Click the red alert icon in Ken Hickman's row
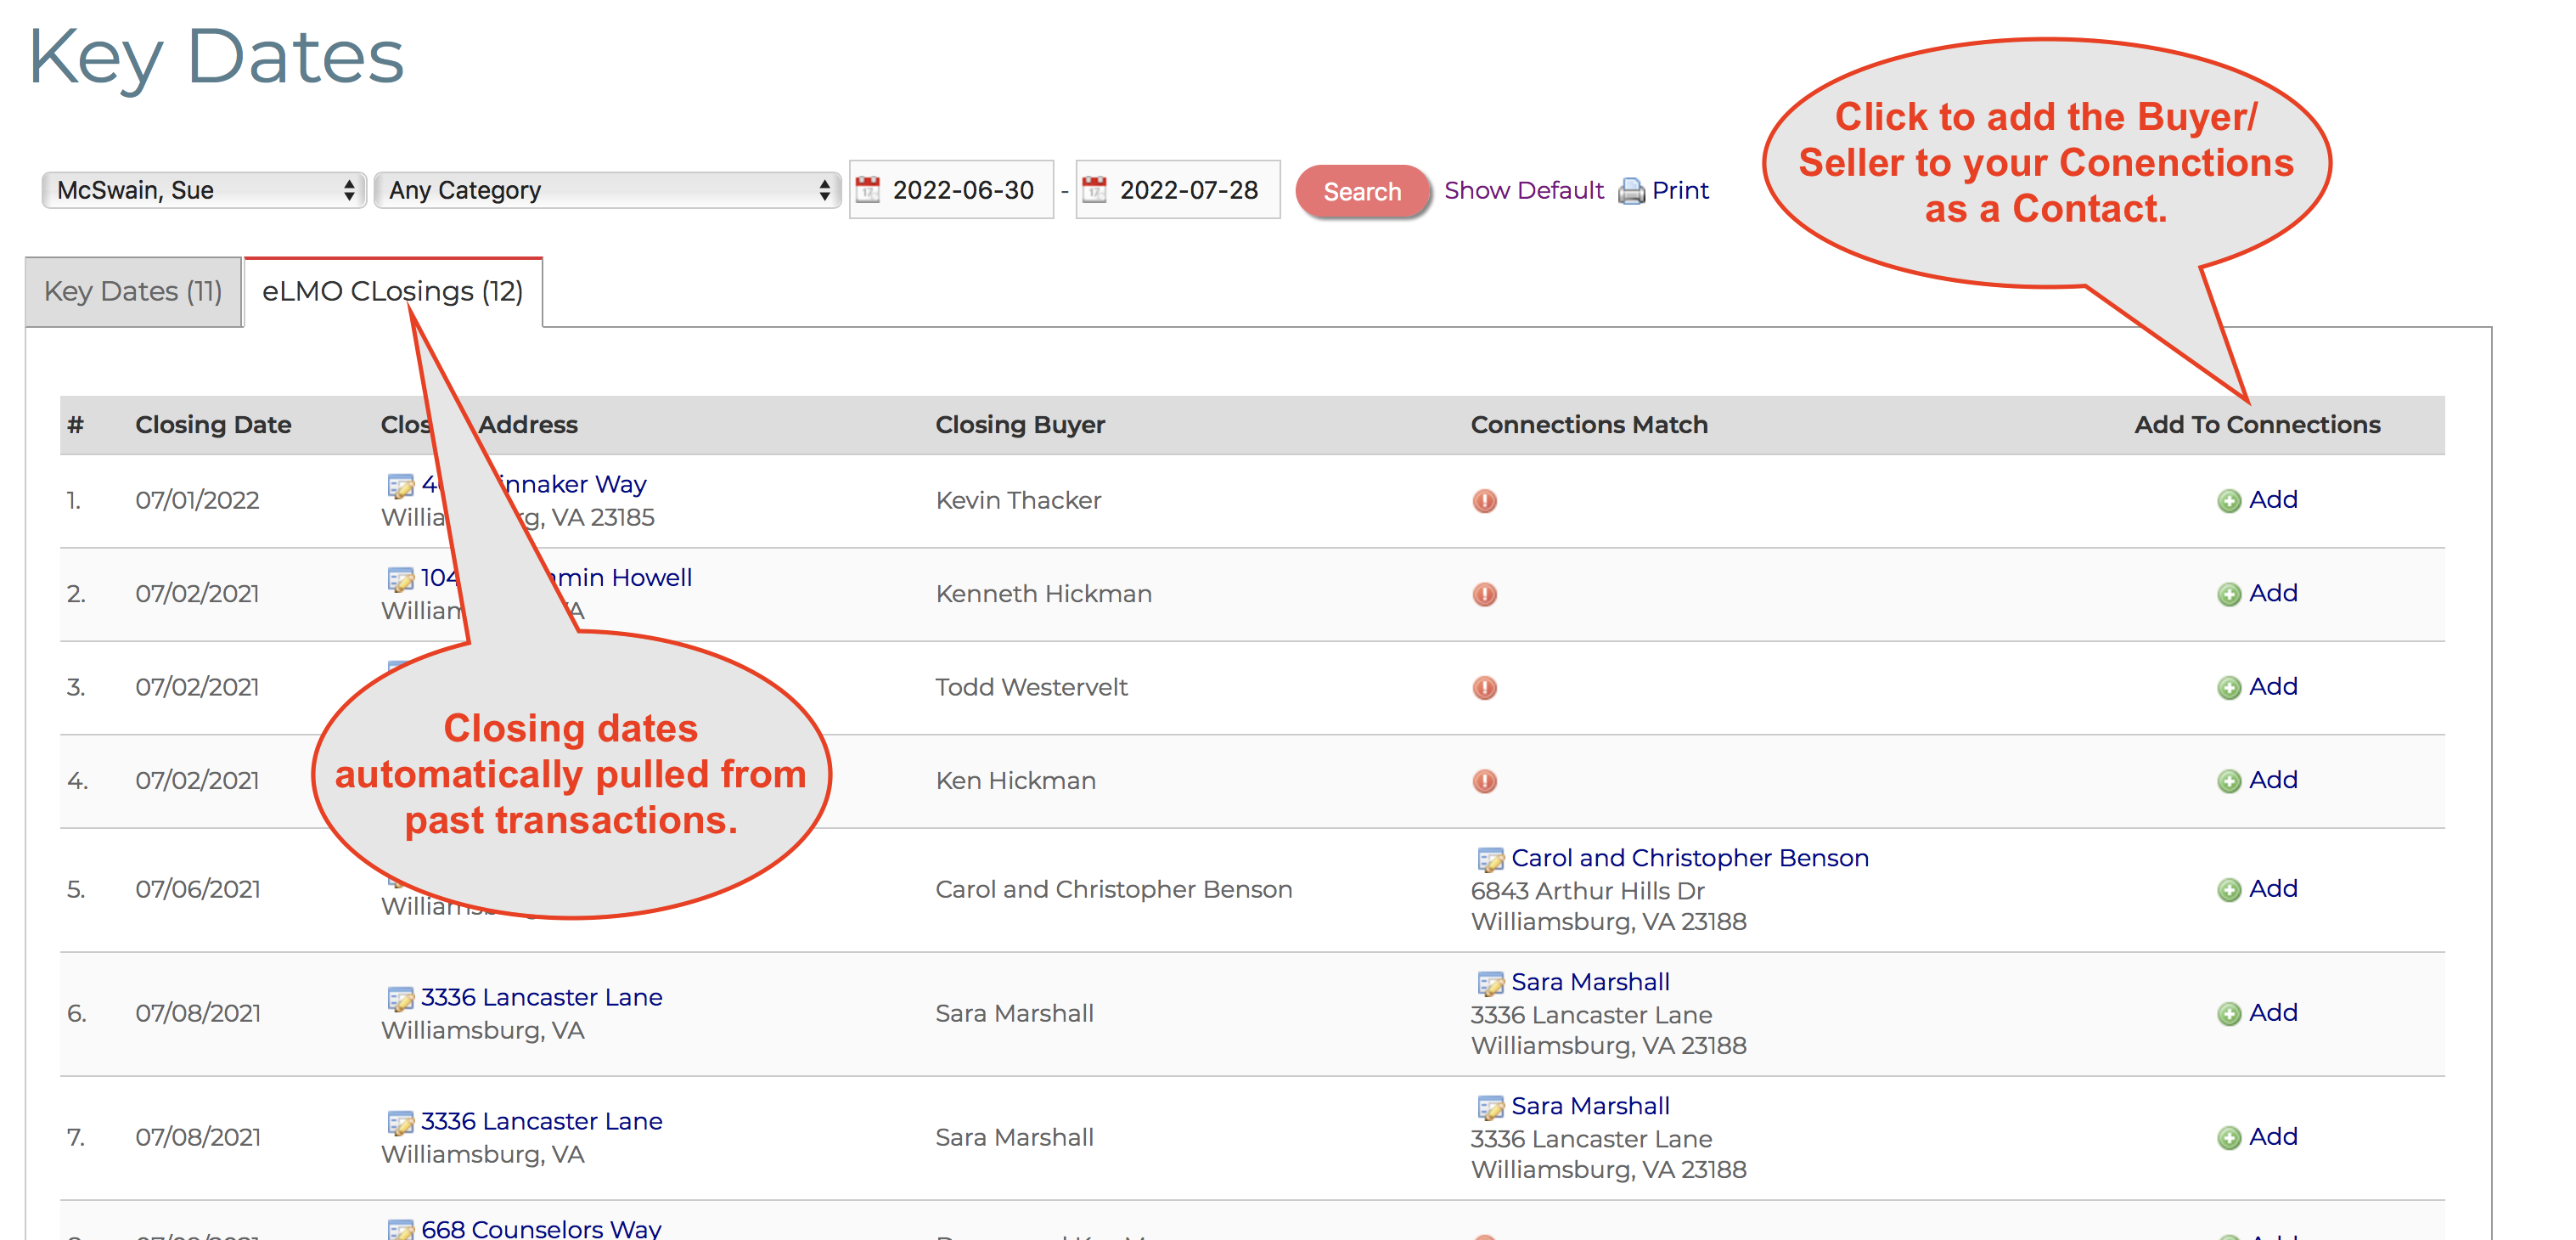 click(1483, 781)
